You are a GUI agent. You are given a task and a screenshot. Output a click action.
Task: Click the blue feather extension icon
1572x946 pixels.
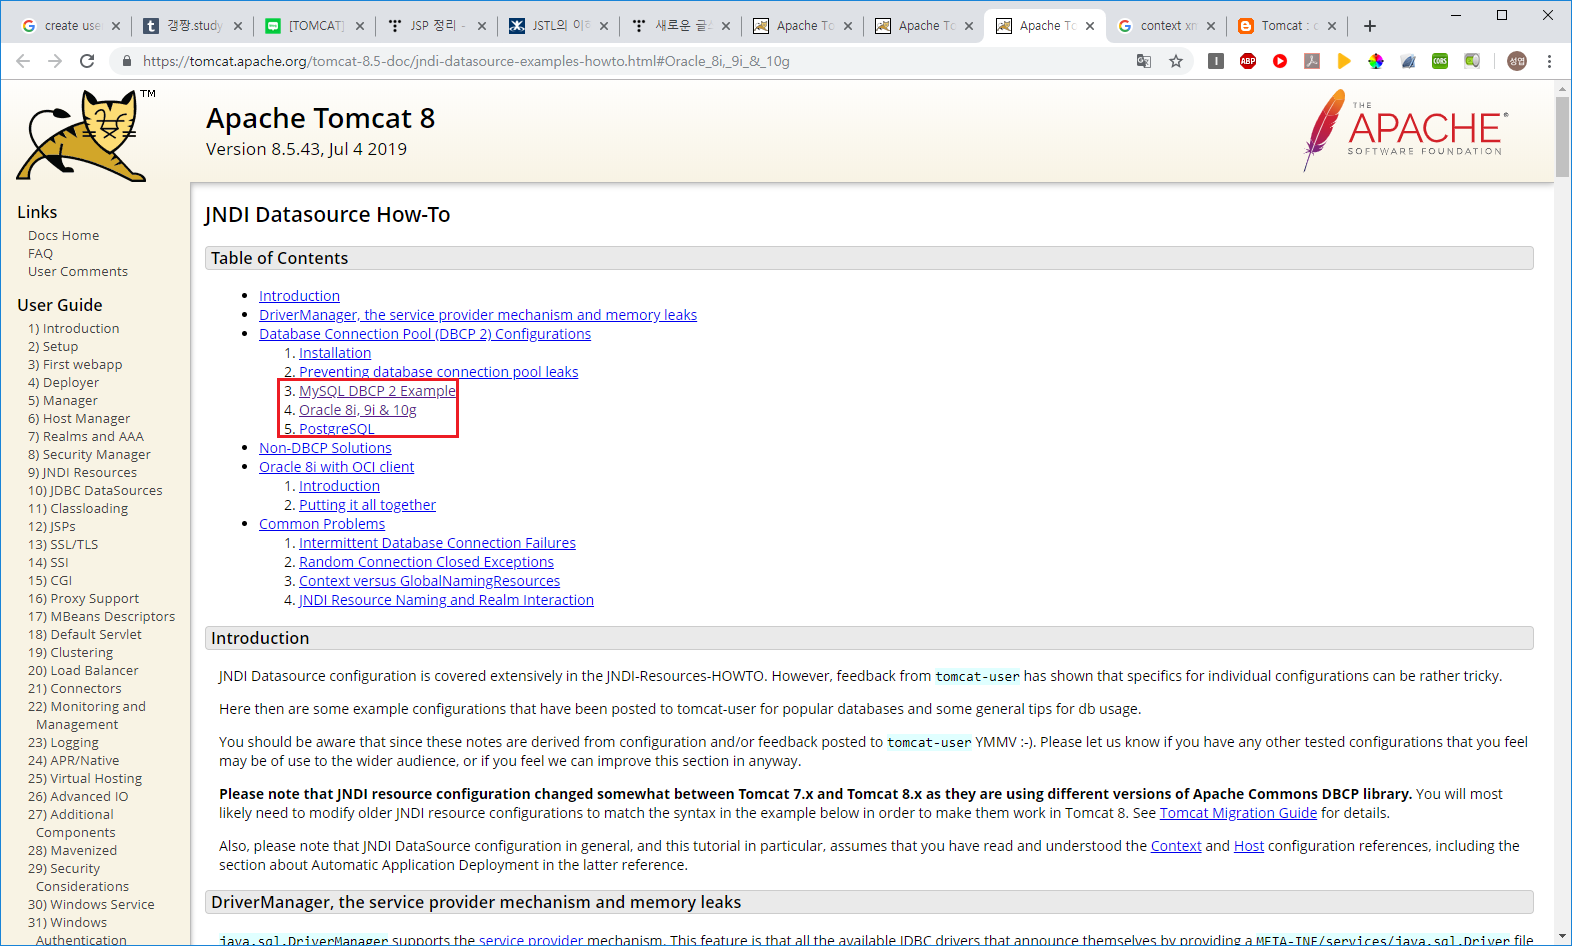(1408, 61)
